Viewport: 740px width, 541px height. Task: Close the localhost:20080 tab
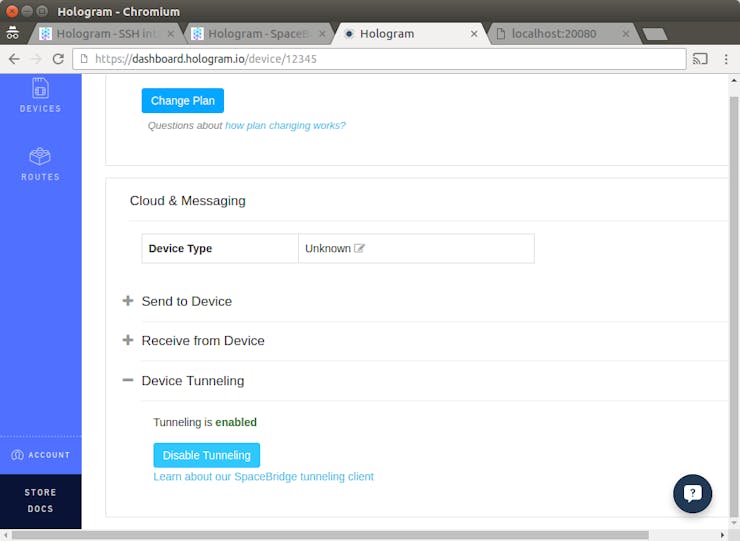click(625, 34)
